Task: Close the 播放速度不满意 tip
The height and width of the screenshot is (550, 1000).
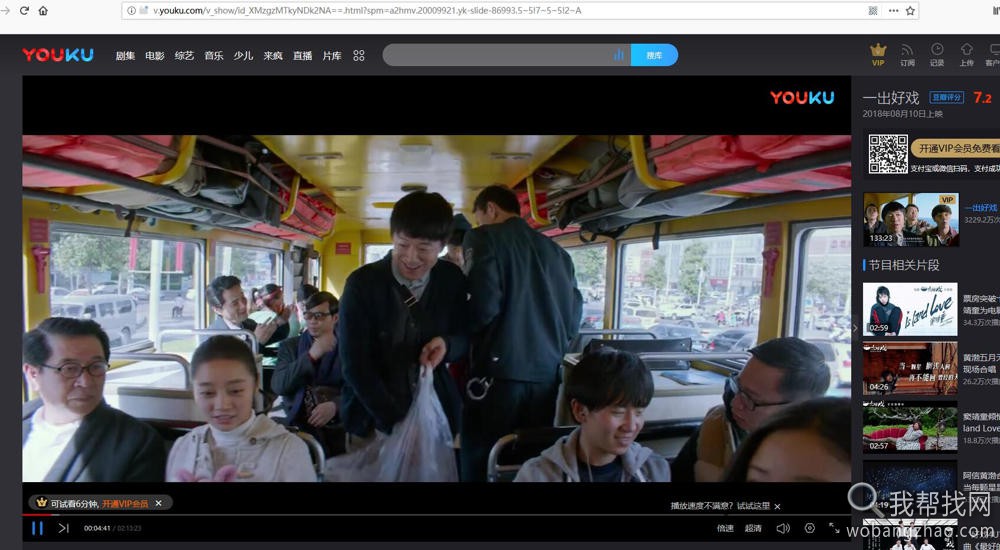Action: click(777, 507)
